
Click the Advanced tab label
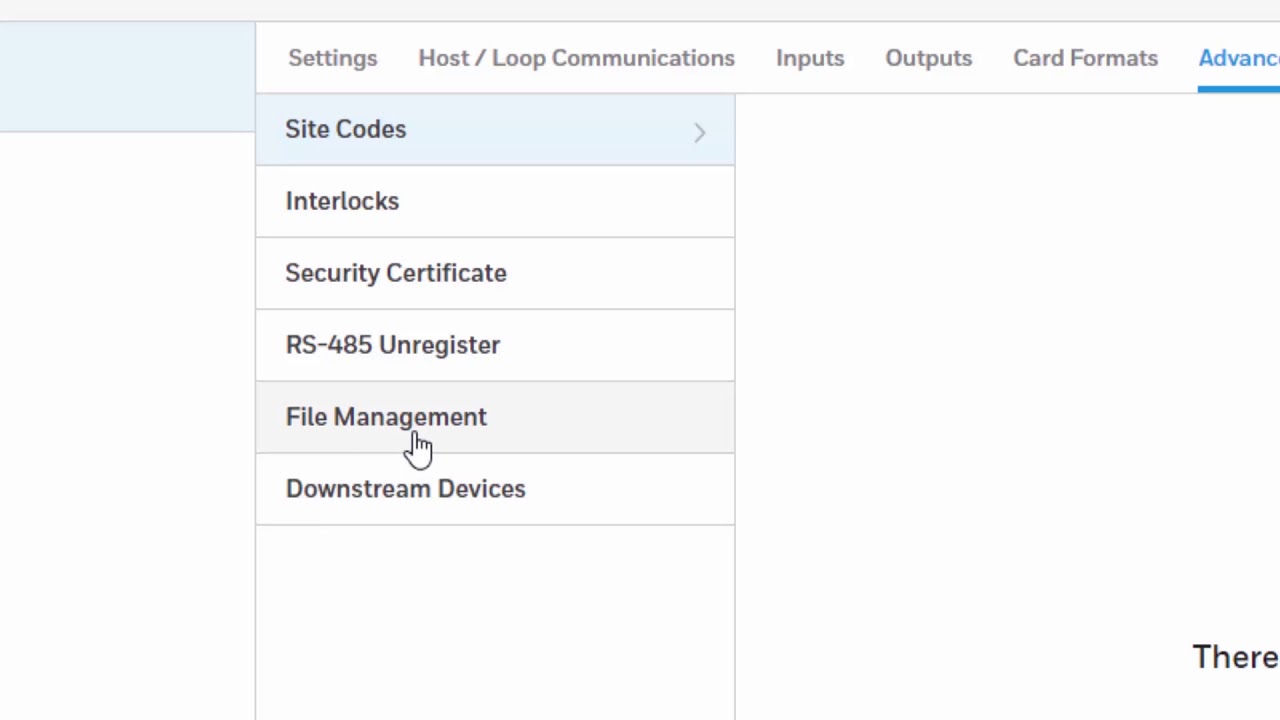(1240, 58)
